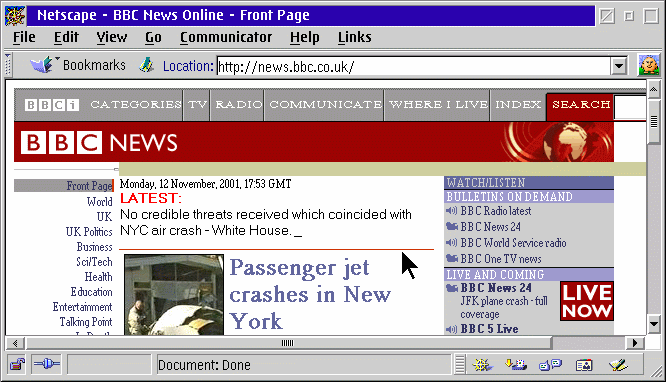Open Composer pen icon in component bar
666x382 pixels.
point(618,365)
